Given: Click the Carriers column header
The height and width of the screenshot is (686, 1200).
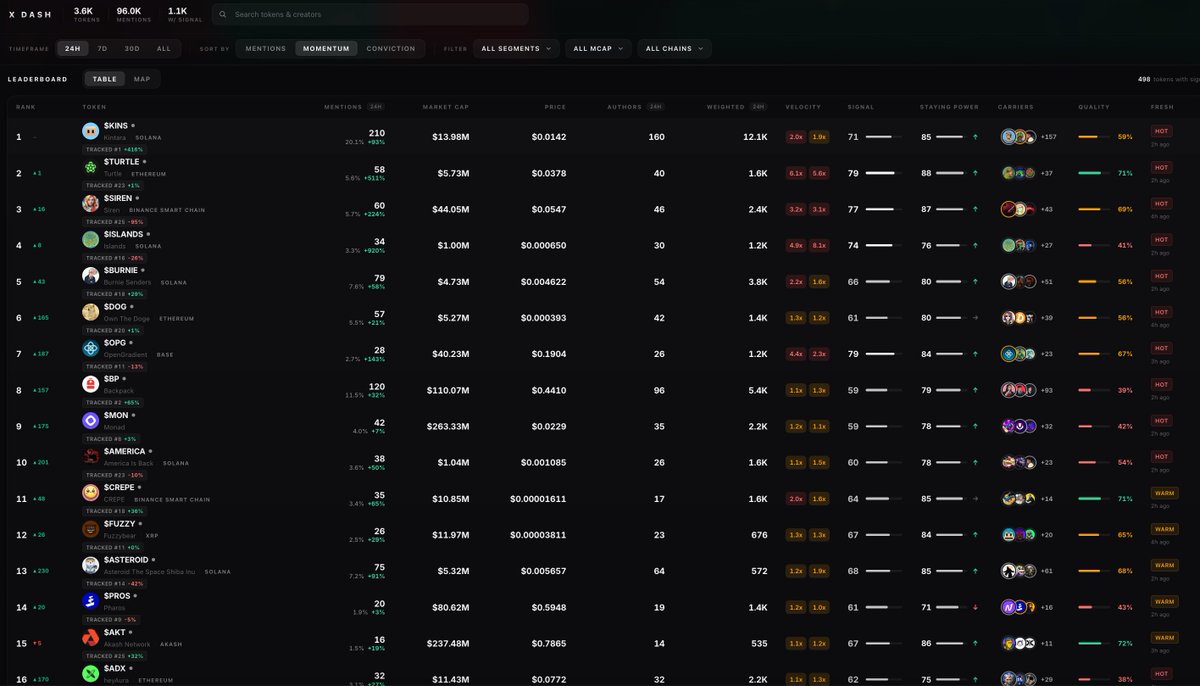Looking at the screenshot, I should [1016, 106].
